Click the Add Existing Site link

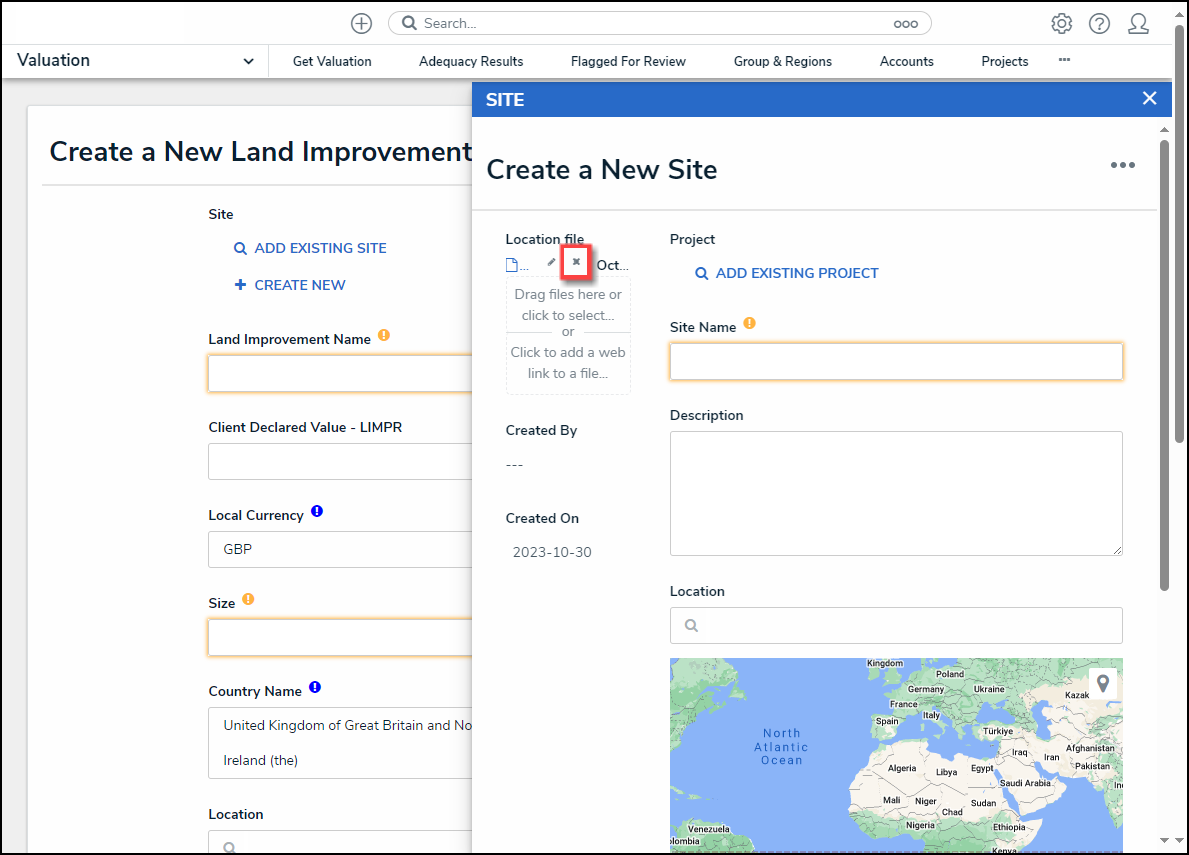coord(310,248)
